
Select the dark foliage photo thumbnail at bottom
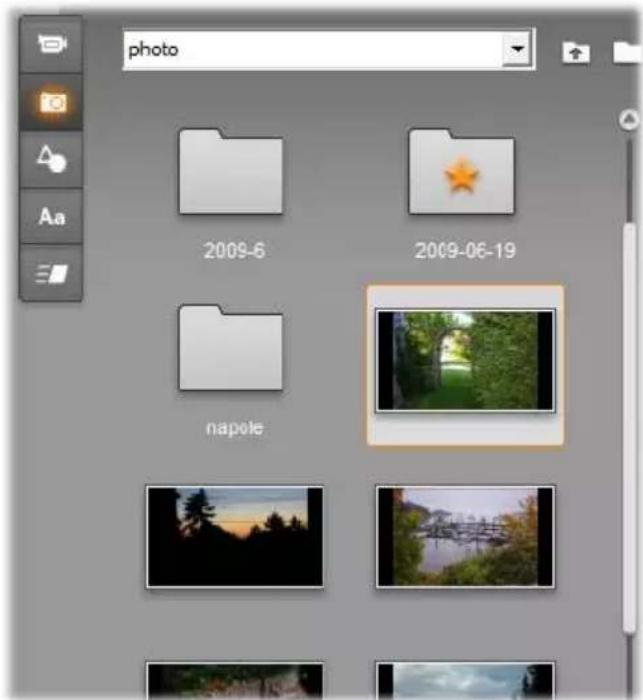pyautogui.click(x=234, y=681)
